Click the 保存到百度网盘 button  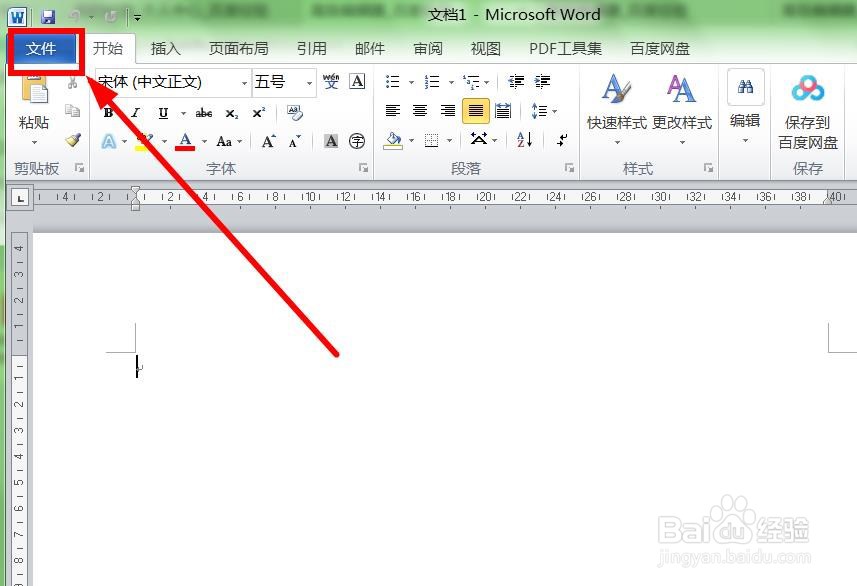click(x=808, y=112)
